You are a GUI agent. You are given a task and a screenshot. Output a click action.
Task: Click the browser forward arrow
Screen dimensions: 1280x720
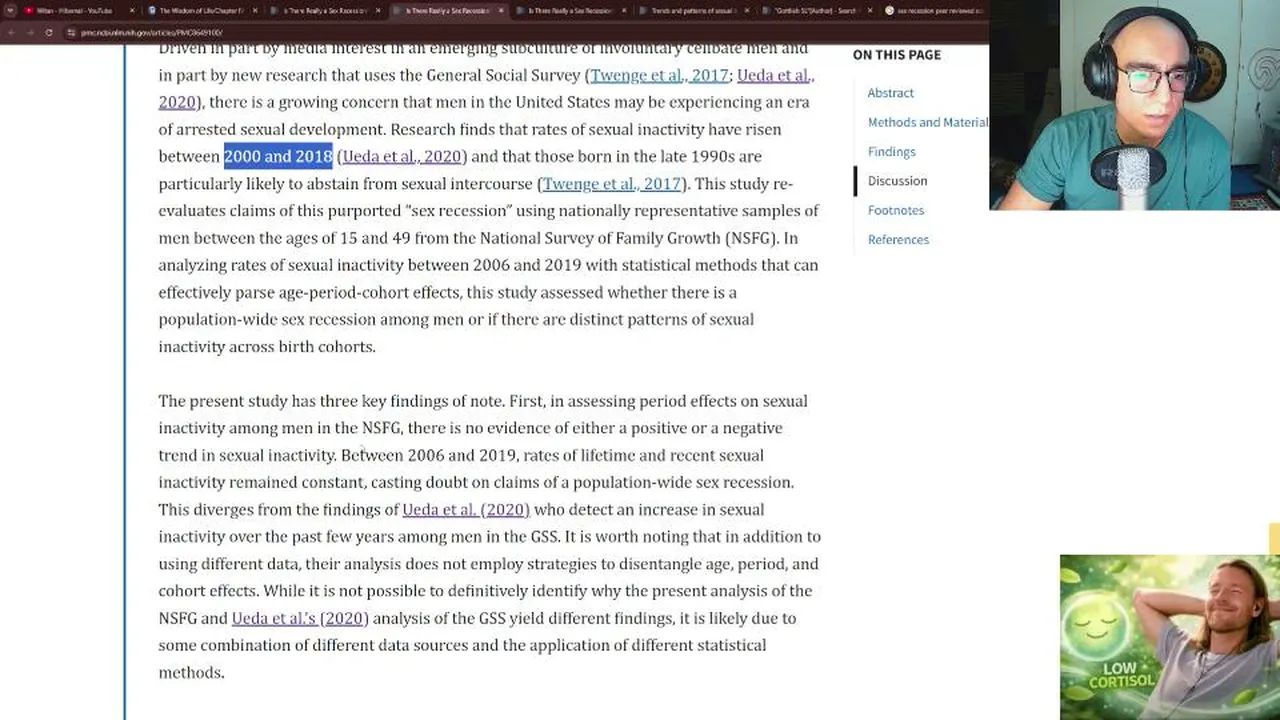point(30,32)
